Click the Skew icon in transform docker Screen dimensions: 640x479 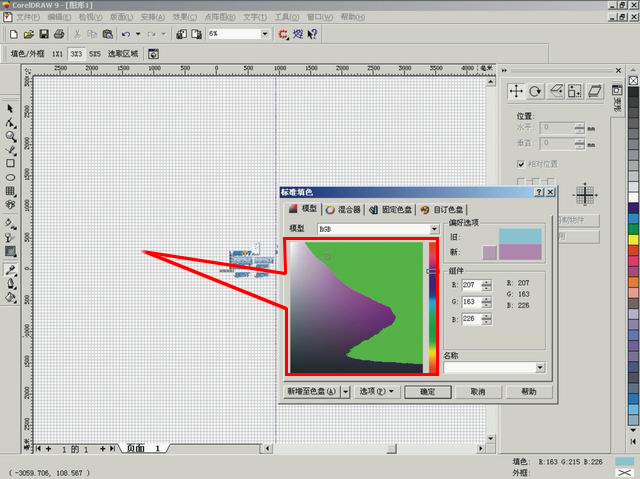click(x=594, y=91)
